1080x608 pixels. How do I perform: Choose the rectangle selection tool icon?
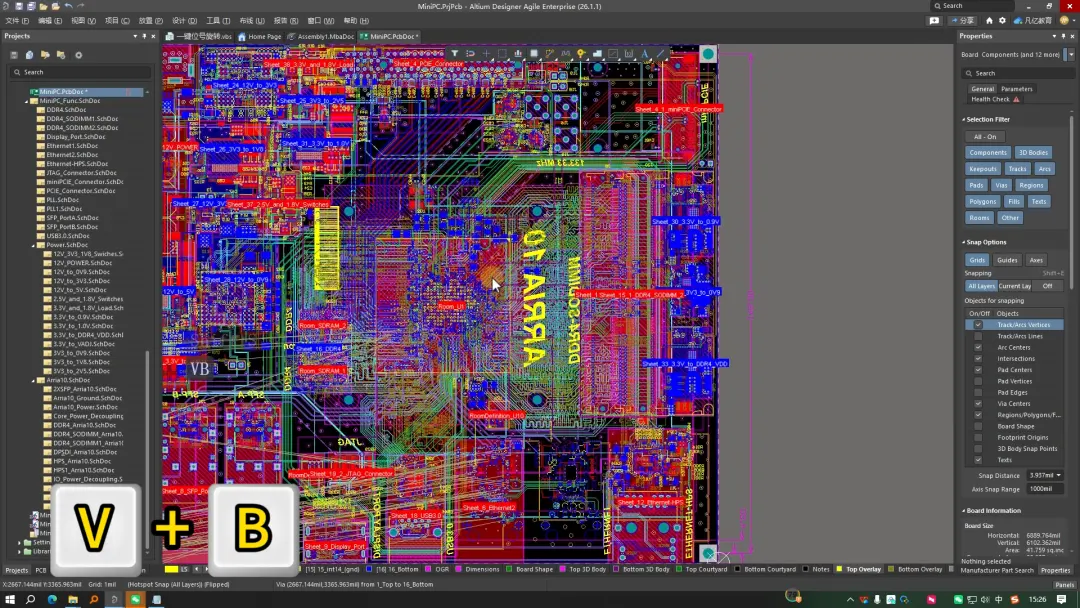coord(502,54)
